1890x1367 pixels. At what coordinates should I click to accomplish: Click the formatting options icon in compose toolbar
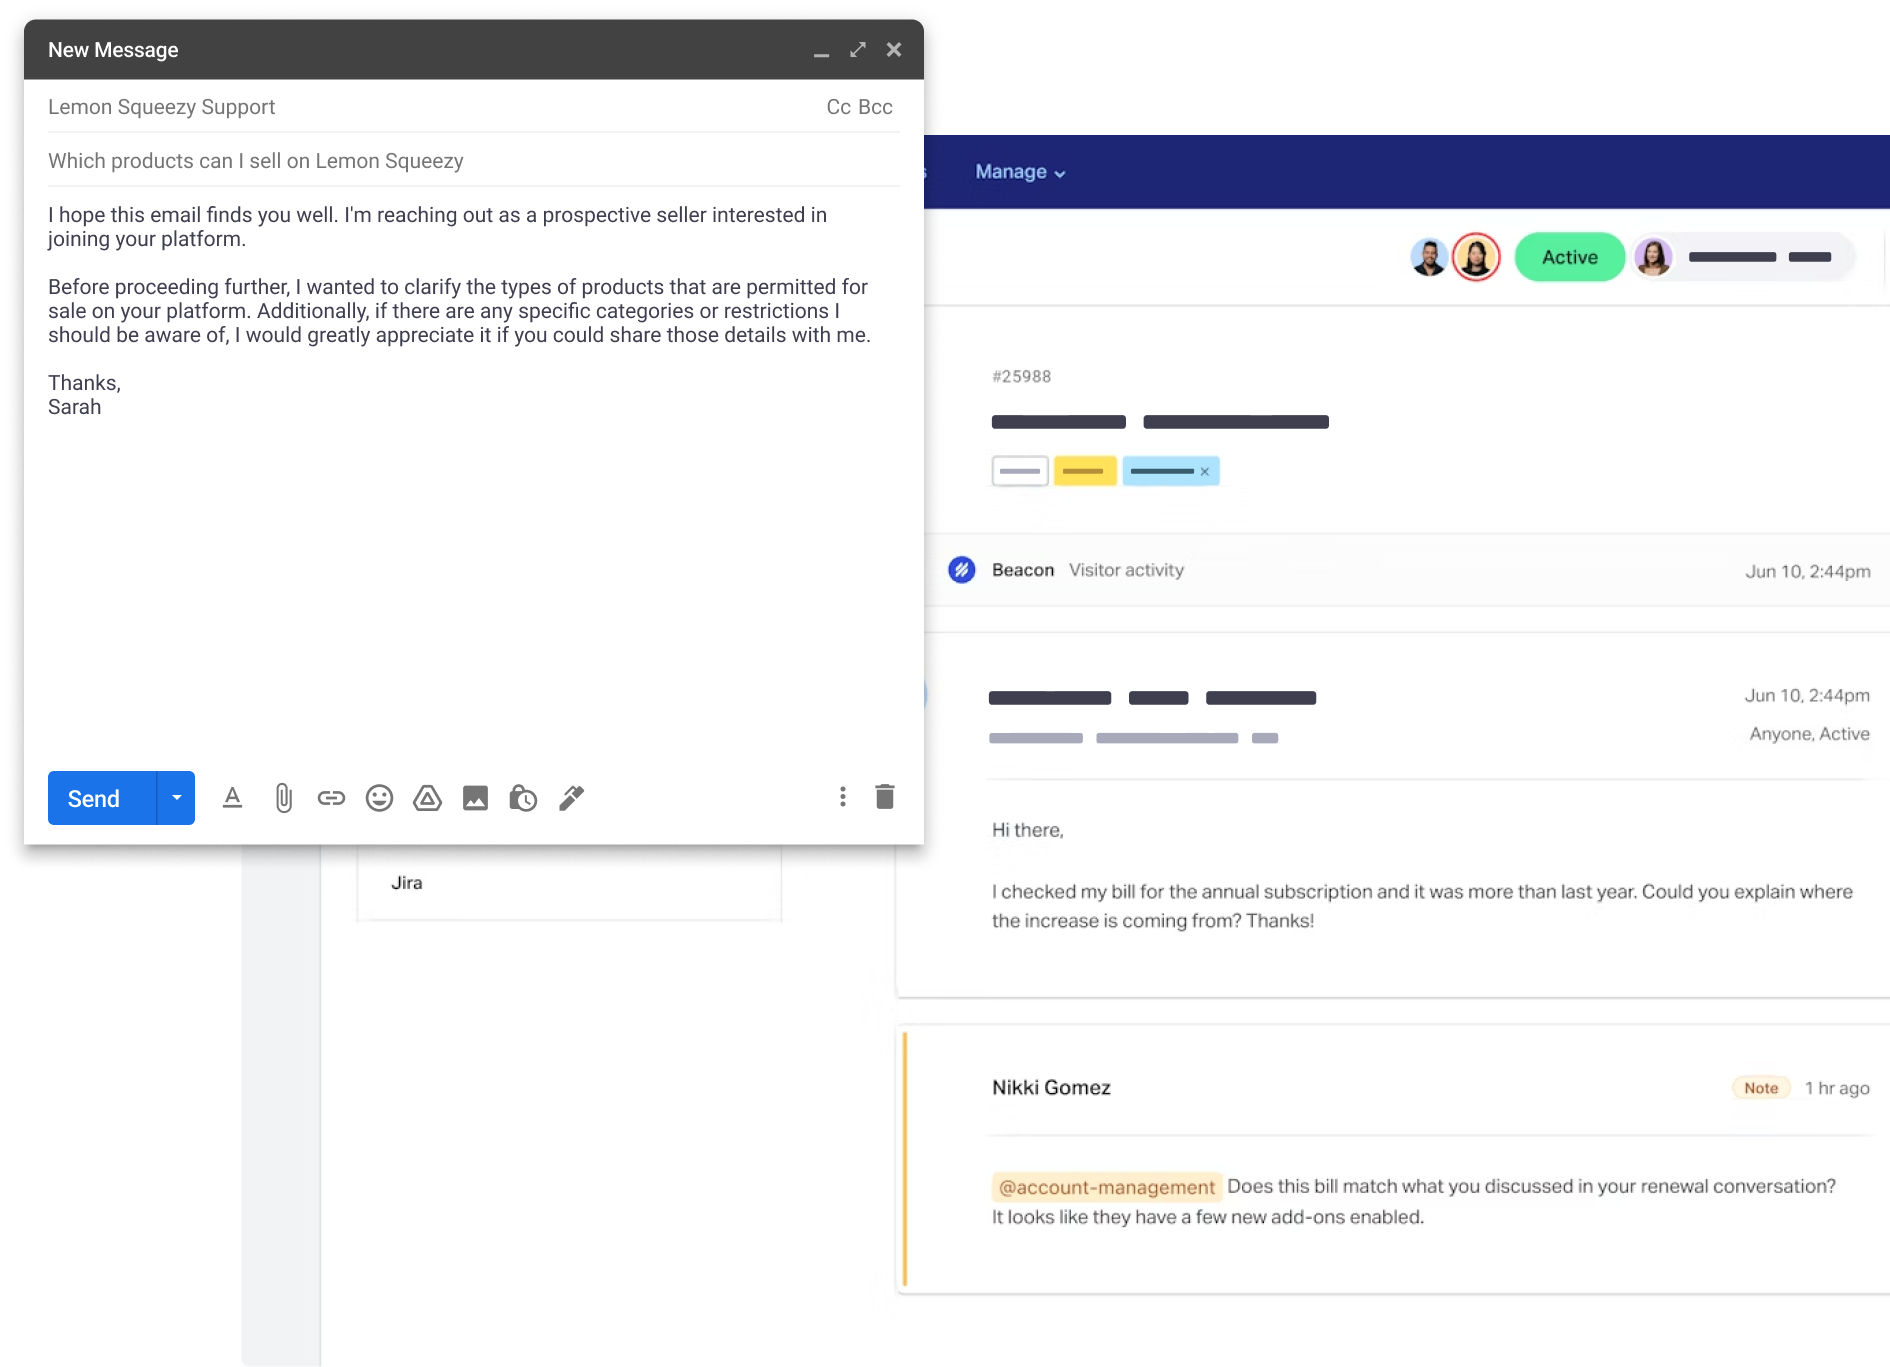(232, 798)
